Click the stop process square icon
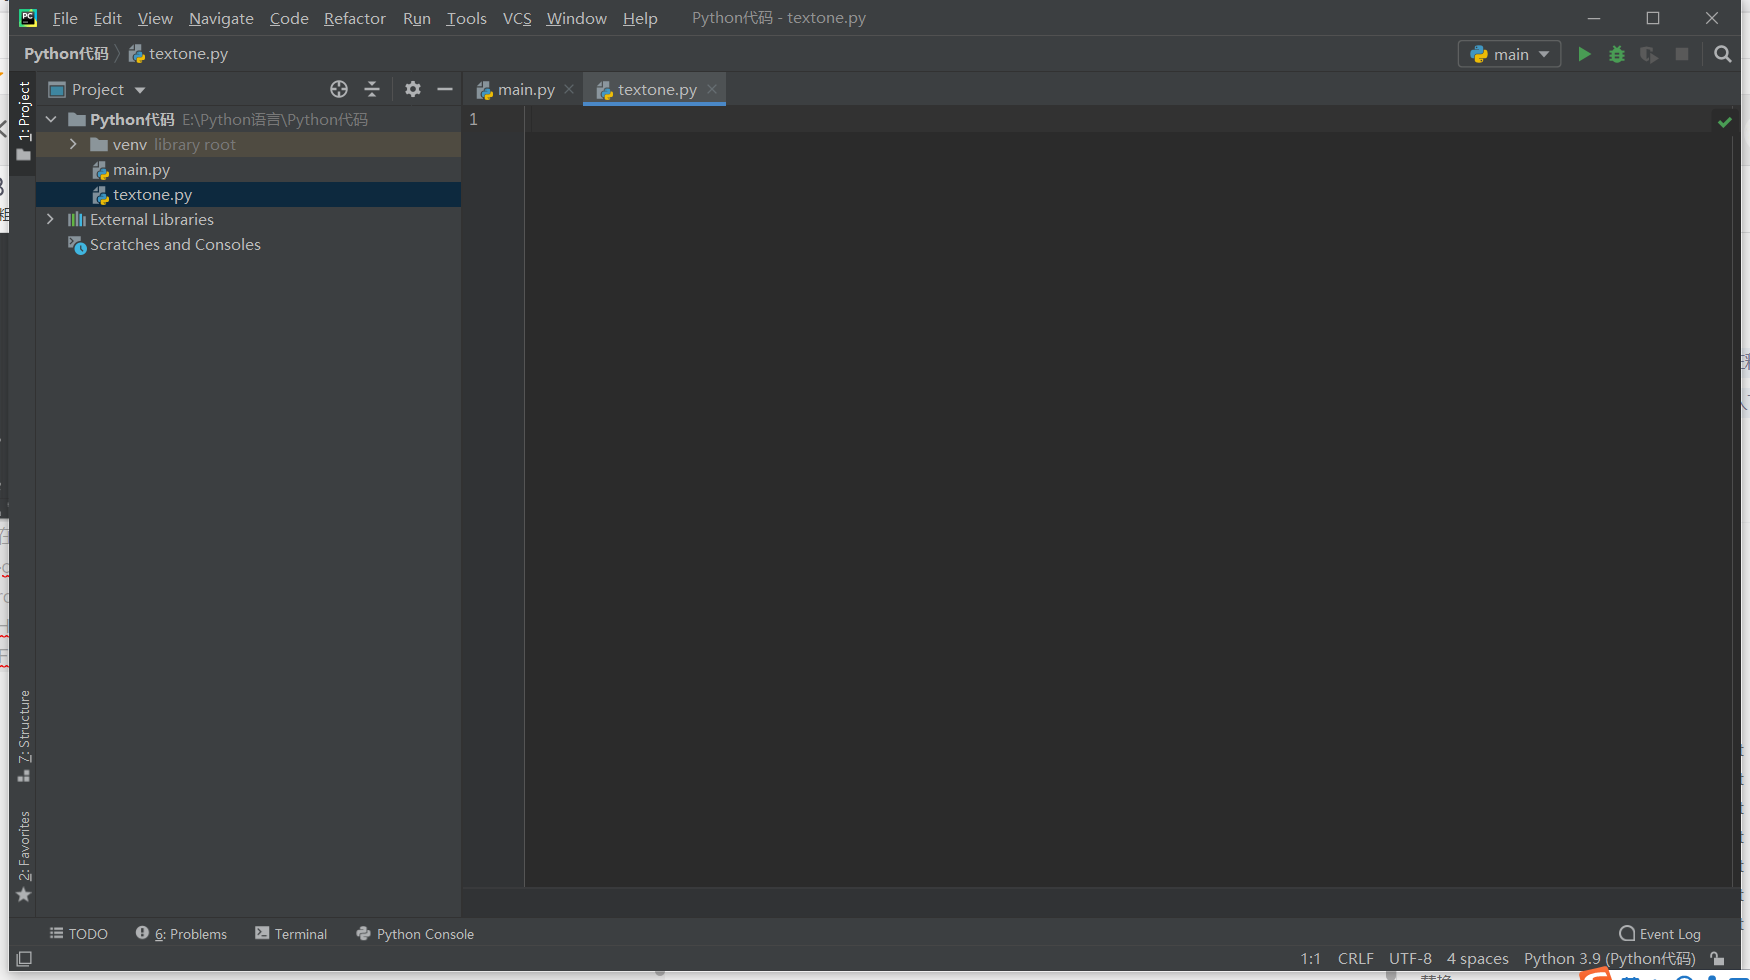 1682,54
